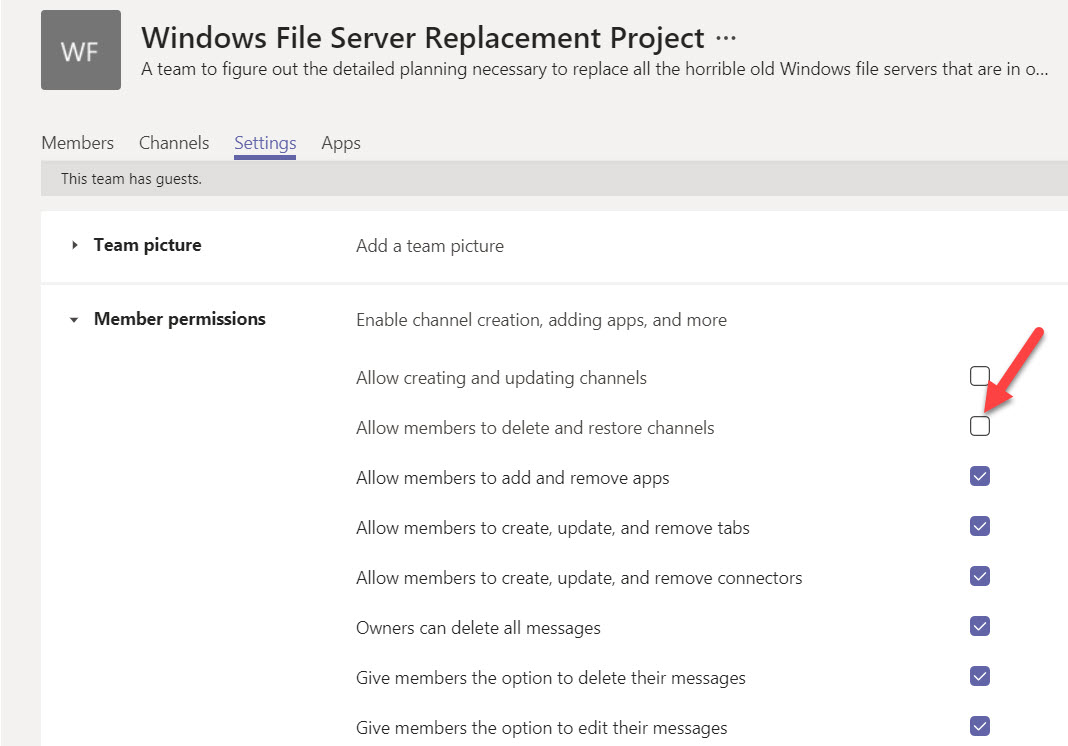Click 'Allow members to create, update, and remove connectors' label
This screenshot has width=1068, height=746.
point(579,578)
